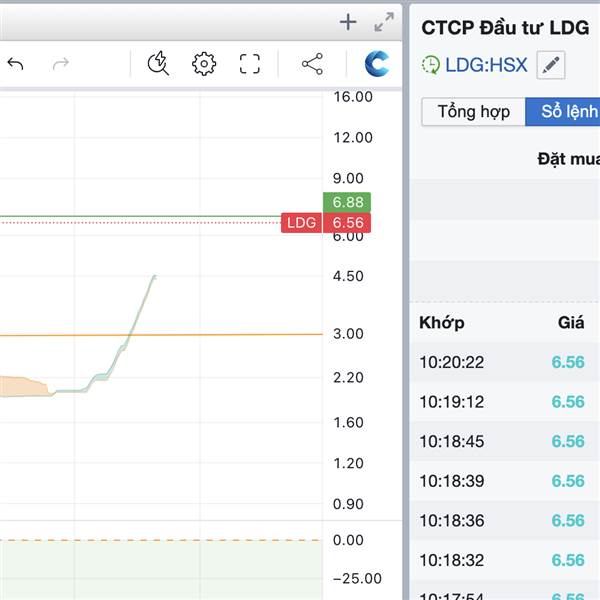The height and width of the screenshot is (600, 600).
Task: Add new chart with plus icon
Action: [x=348, y=22]
